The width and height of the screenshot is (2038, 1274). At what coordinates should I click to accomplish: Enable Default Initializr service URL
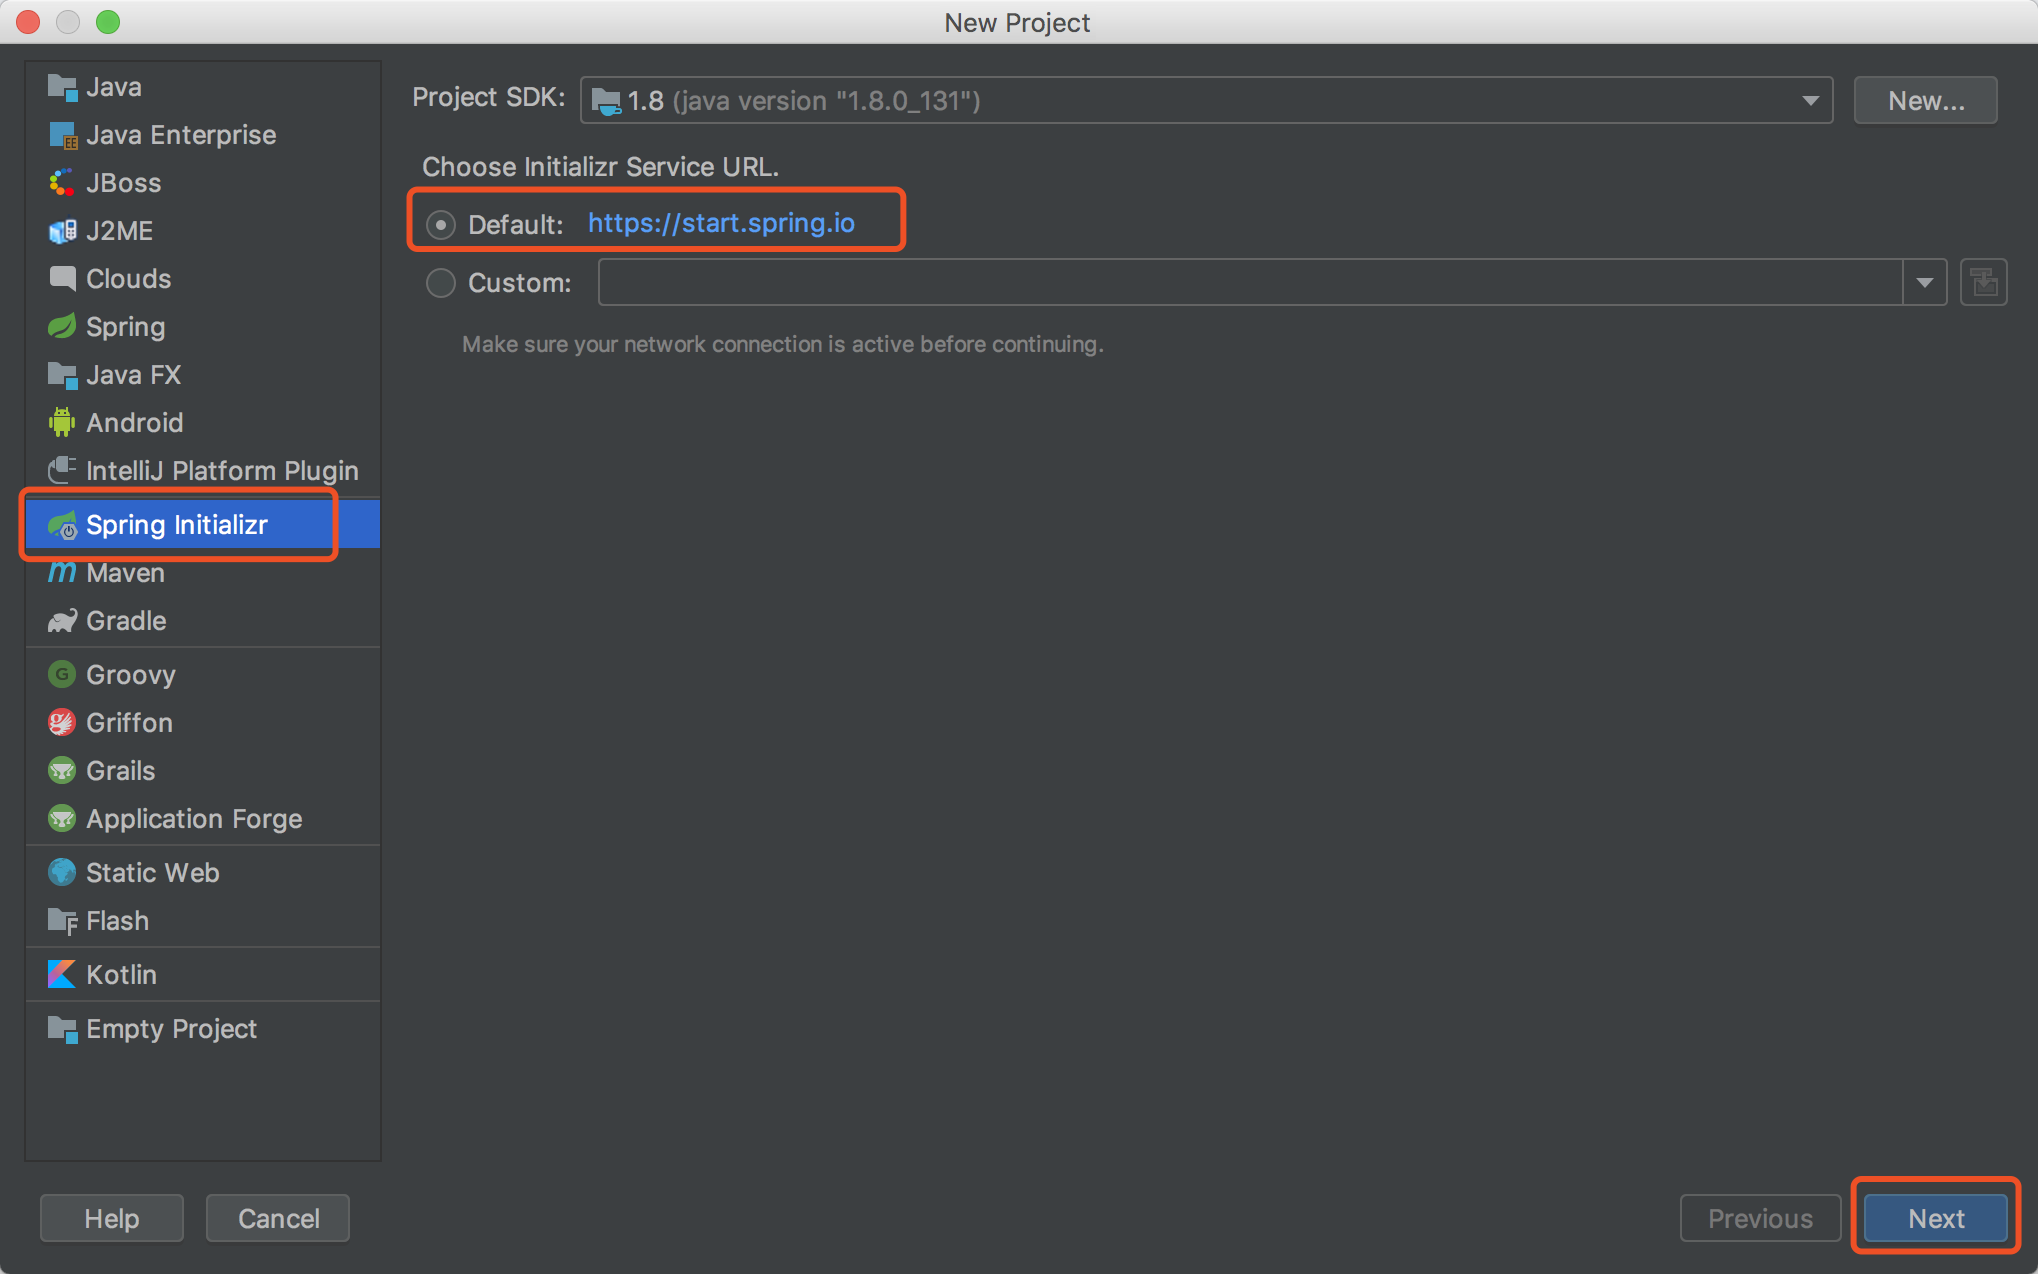[442, 222]
